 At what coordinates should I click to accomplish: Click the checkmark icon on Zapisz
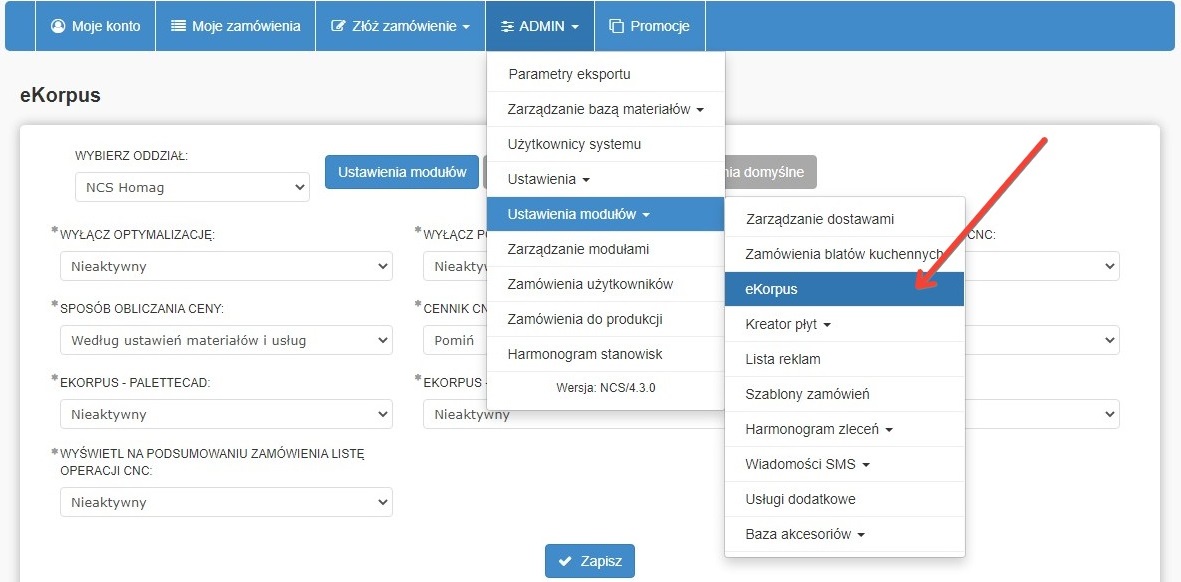pos(566,561)
